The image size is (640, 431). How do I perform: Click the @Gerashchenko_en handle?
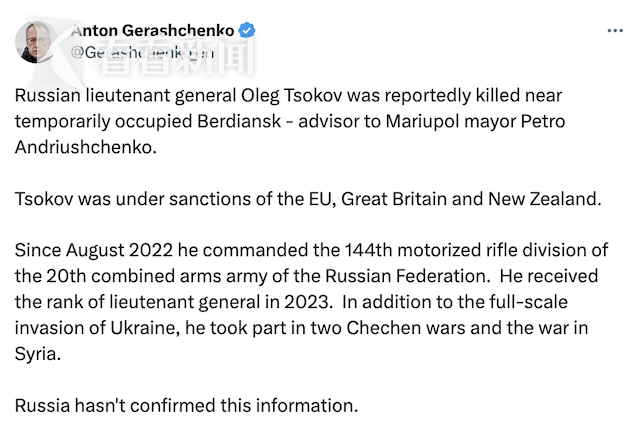click(142, 53)
